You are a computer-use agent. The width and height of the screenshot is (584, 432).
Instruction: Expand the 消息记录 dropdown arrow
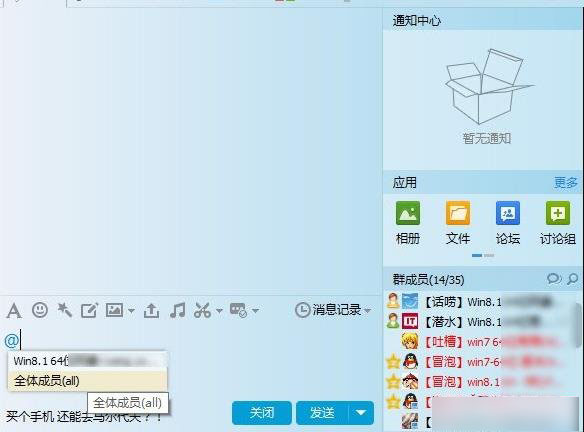pyautogui.click(x=368, y=310)
